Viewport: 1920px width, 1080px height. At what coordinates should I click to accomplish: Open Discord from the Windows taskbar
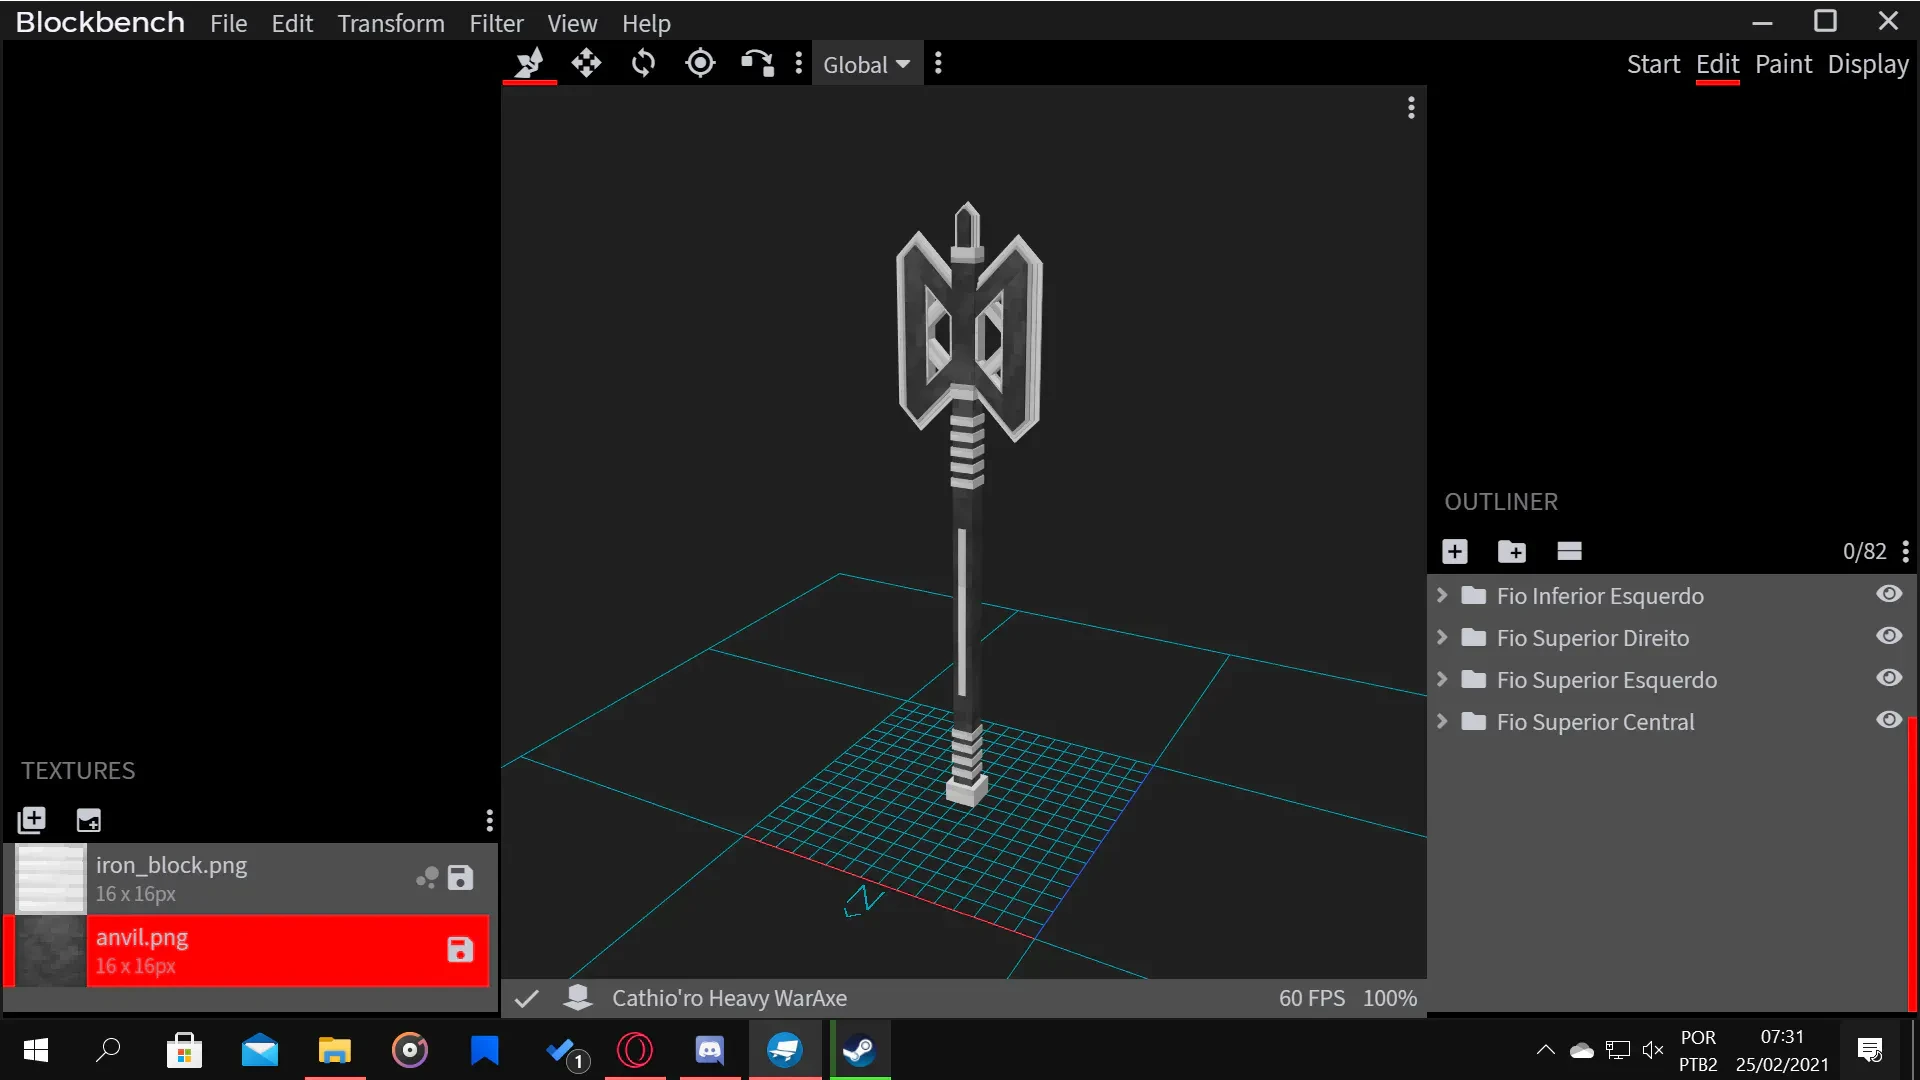pos(710,1050)
